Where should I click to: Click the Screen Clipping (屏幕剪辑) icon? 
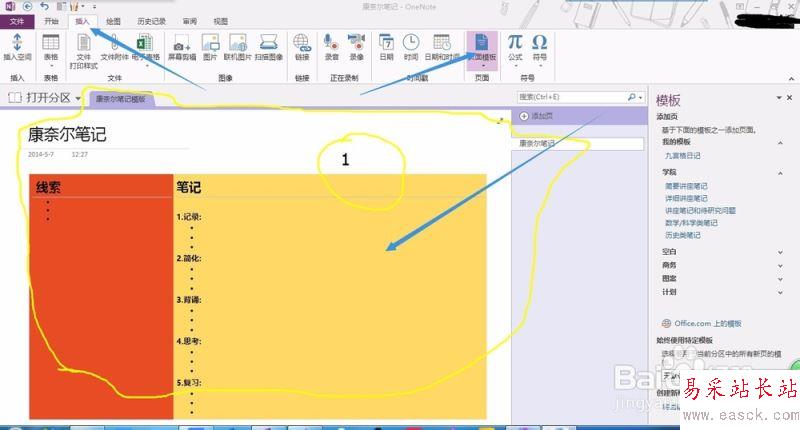[x=182, y=42]
